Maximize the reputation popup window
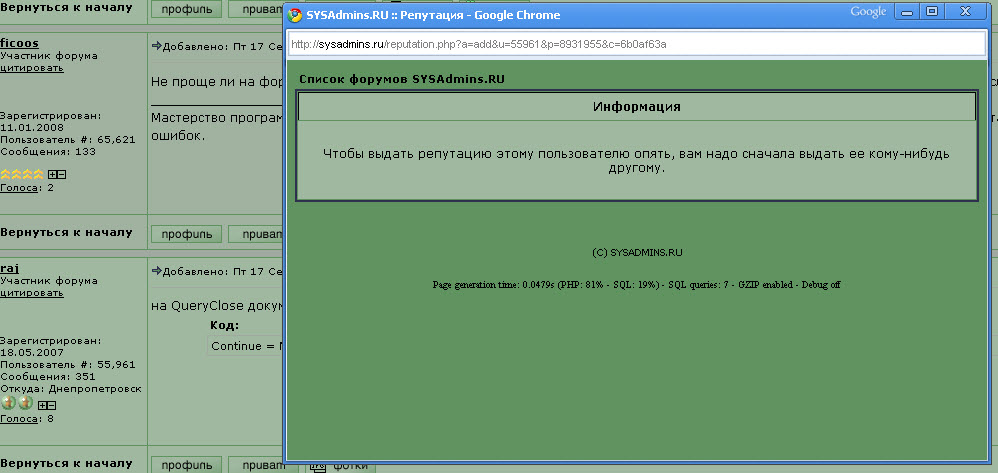 932,11
